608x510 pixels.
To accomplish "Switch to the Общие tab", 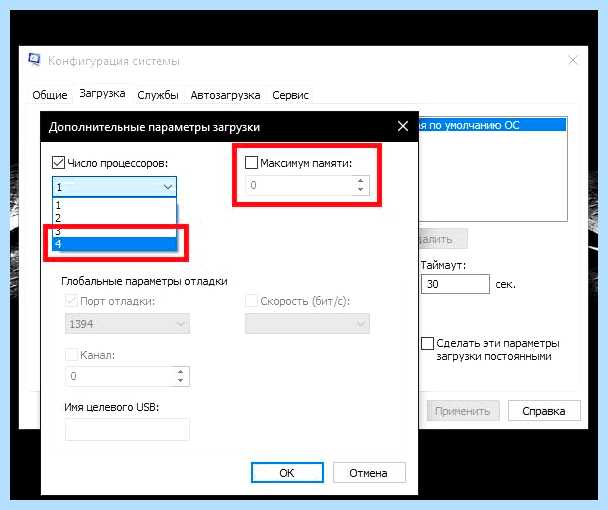I will point(50,95).
